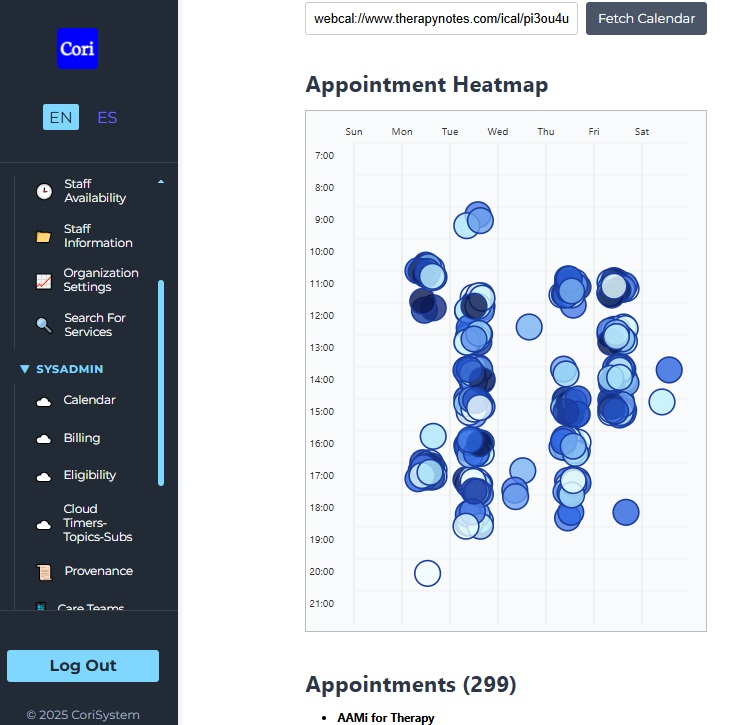Click the 7:00 time axis label

[x=324, y=155]
